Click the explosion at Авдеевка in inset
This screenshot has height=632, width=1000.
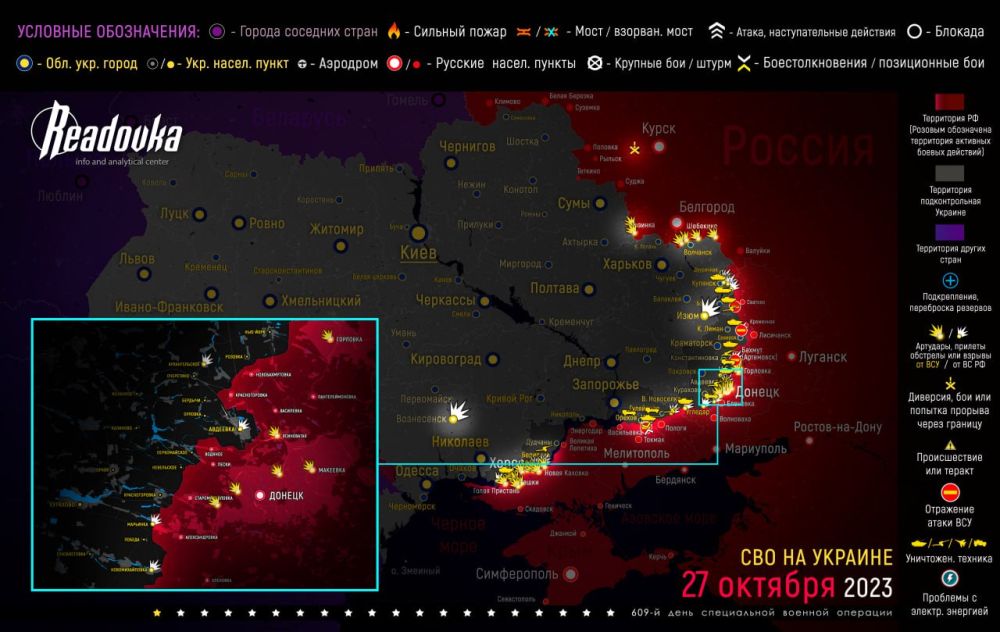point(243,423)
